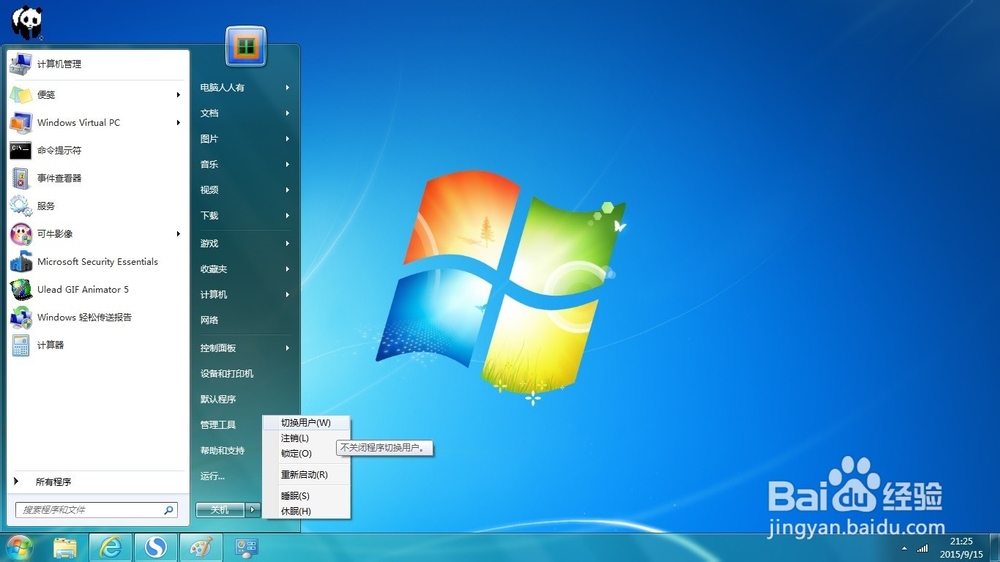Screen dimensions: 1000x562
Task: Click search magnifier icon
Action: pyautogui.click(x=168, y=510)
